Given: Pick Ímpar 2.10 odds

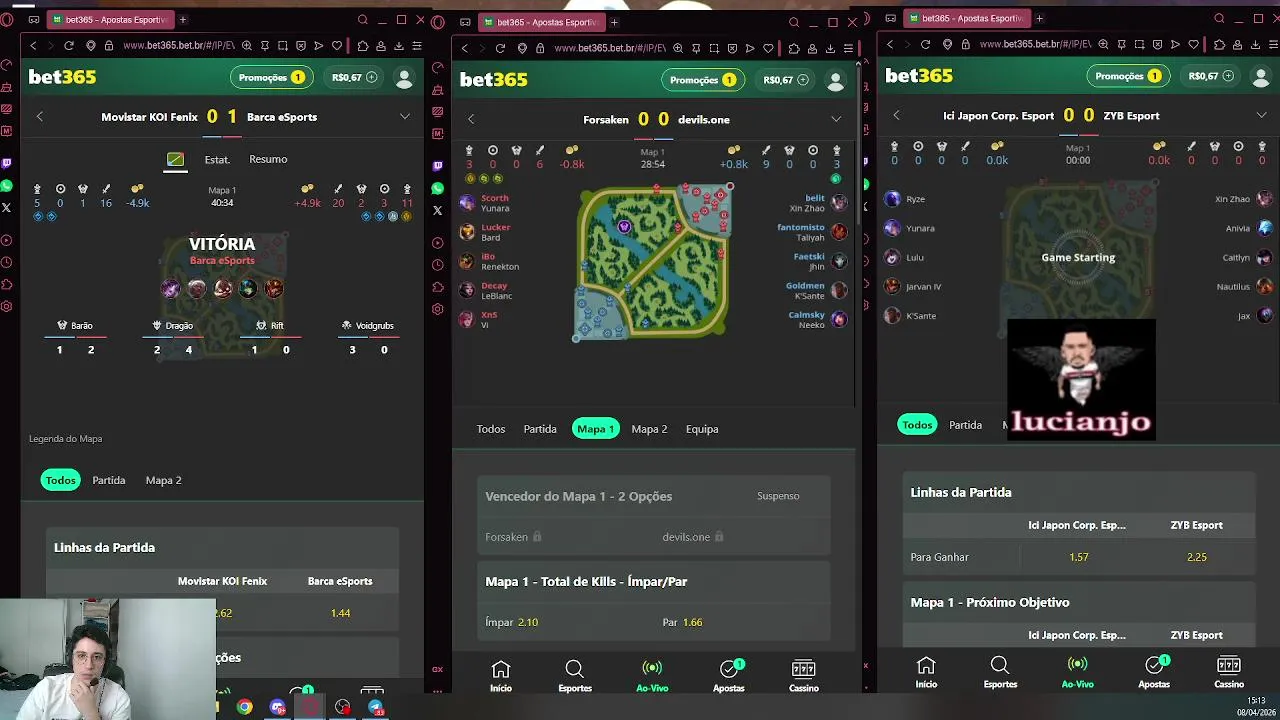Looking at the screenshot, I should tap(512, 622).
